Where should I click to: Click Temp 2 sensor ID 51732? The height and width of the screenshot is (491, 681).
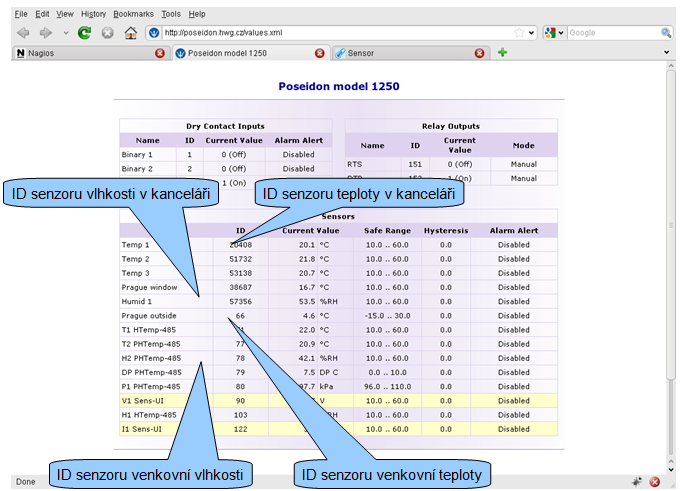pyautogui.click(x=241, y=259)
